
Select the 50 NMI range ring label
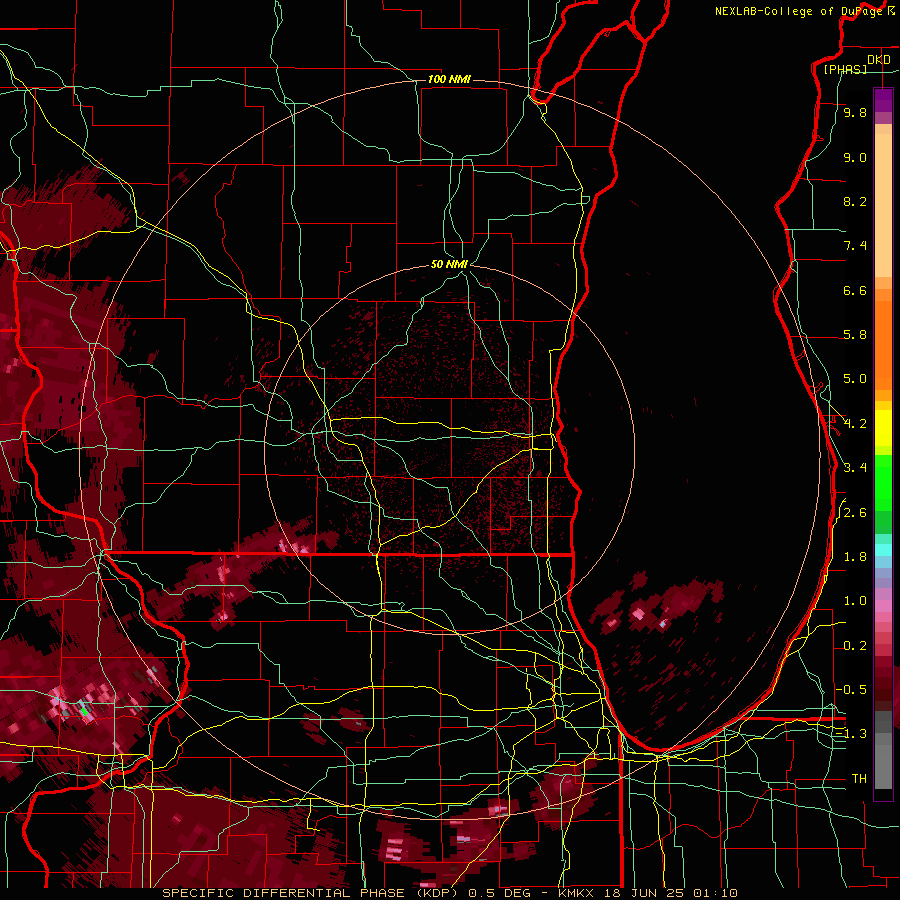[449, 264]
